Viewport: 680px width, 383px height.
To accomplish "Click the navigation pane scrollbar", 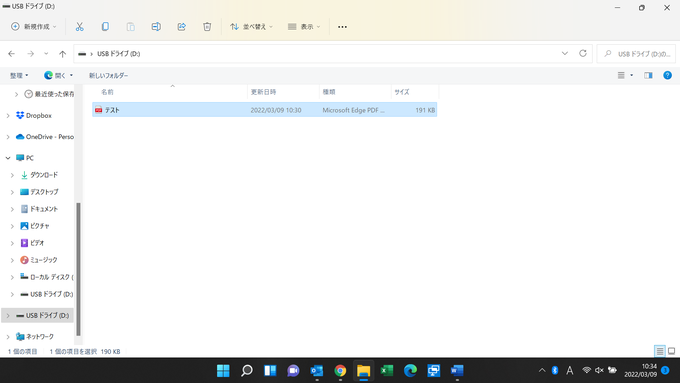I will (x=78, y=269).
